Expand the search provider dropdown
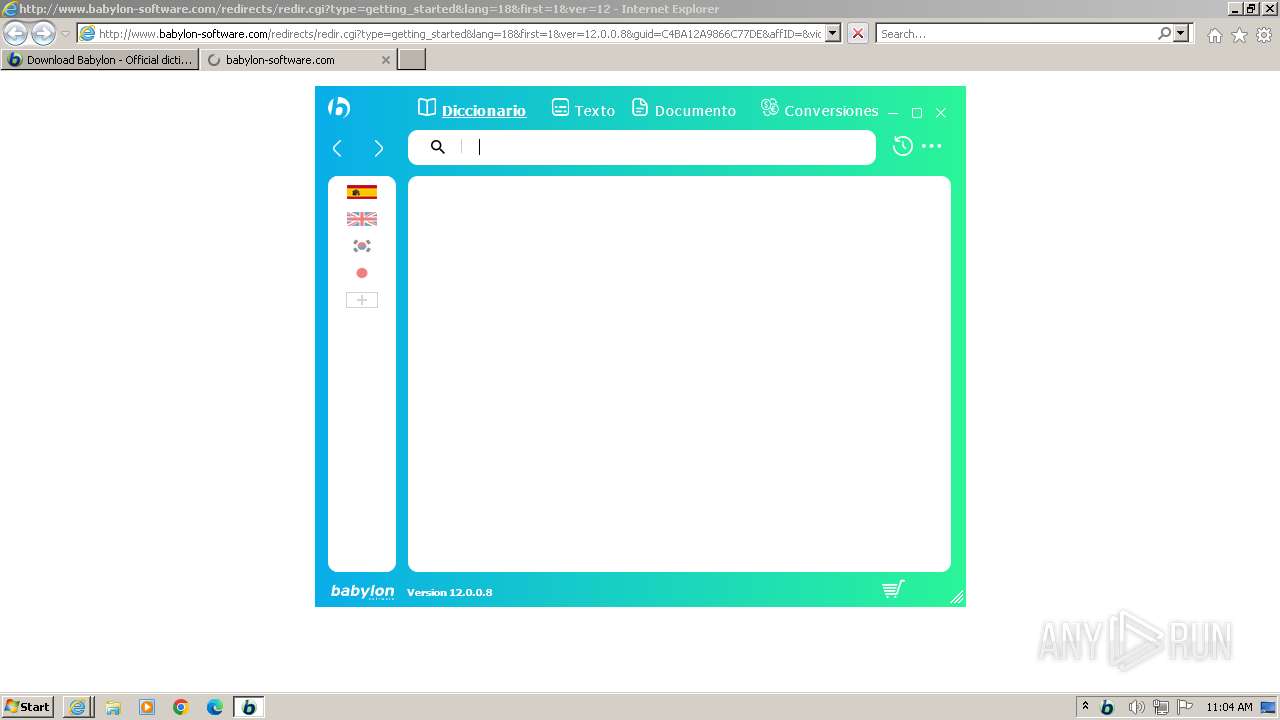This screenshot has height=720, width=1280. (x=1181, y=33)
